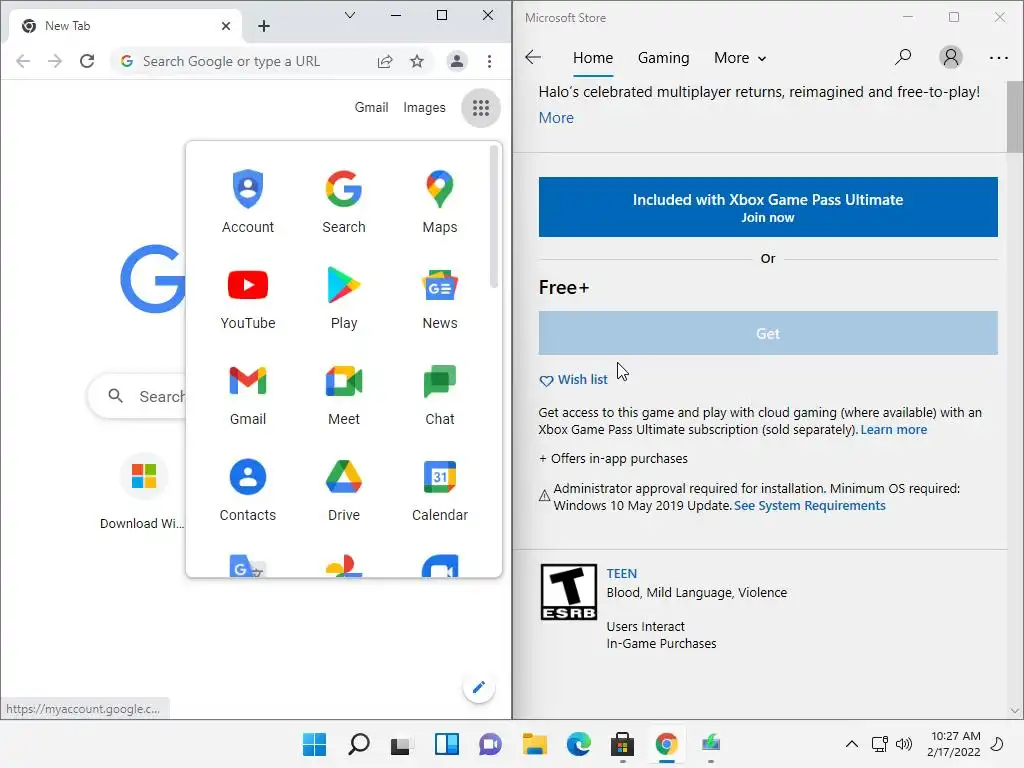This screenshot has height=768, width=1024.
Task: Open Gmail app in the grid
Action: [248, 393]
